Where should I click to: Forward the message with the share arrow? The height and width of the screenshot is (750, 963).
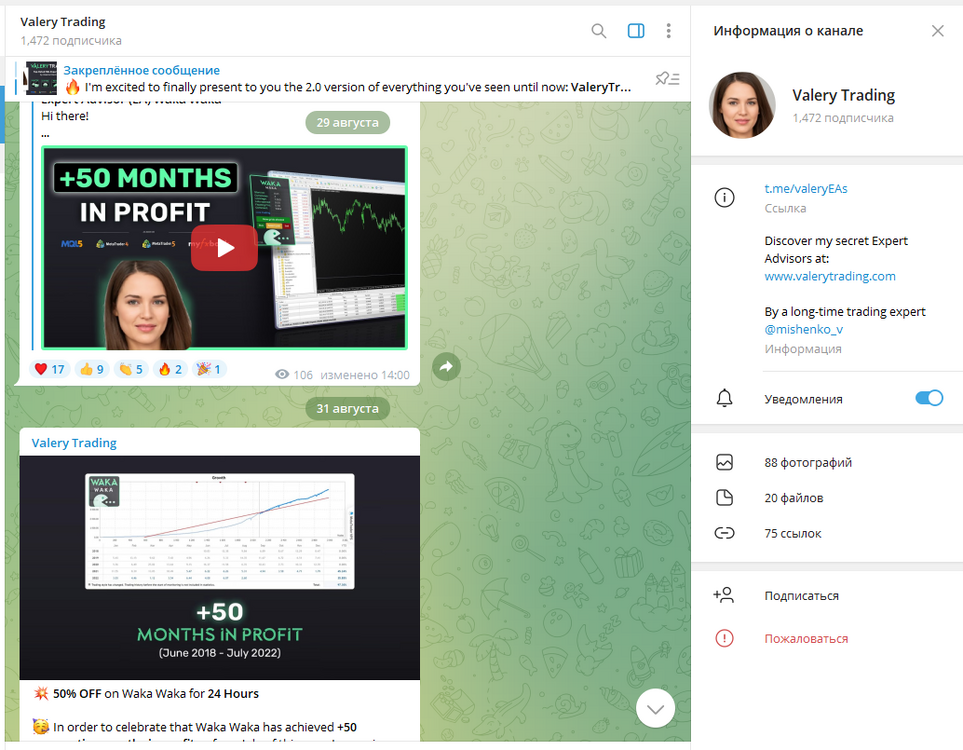(x=446, y=367)
